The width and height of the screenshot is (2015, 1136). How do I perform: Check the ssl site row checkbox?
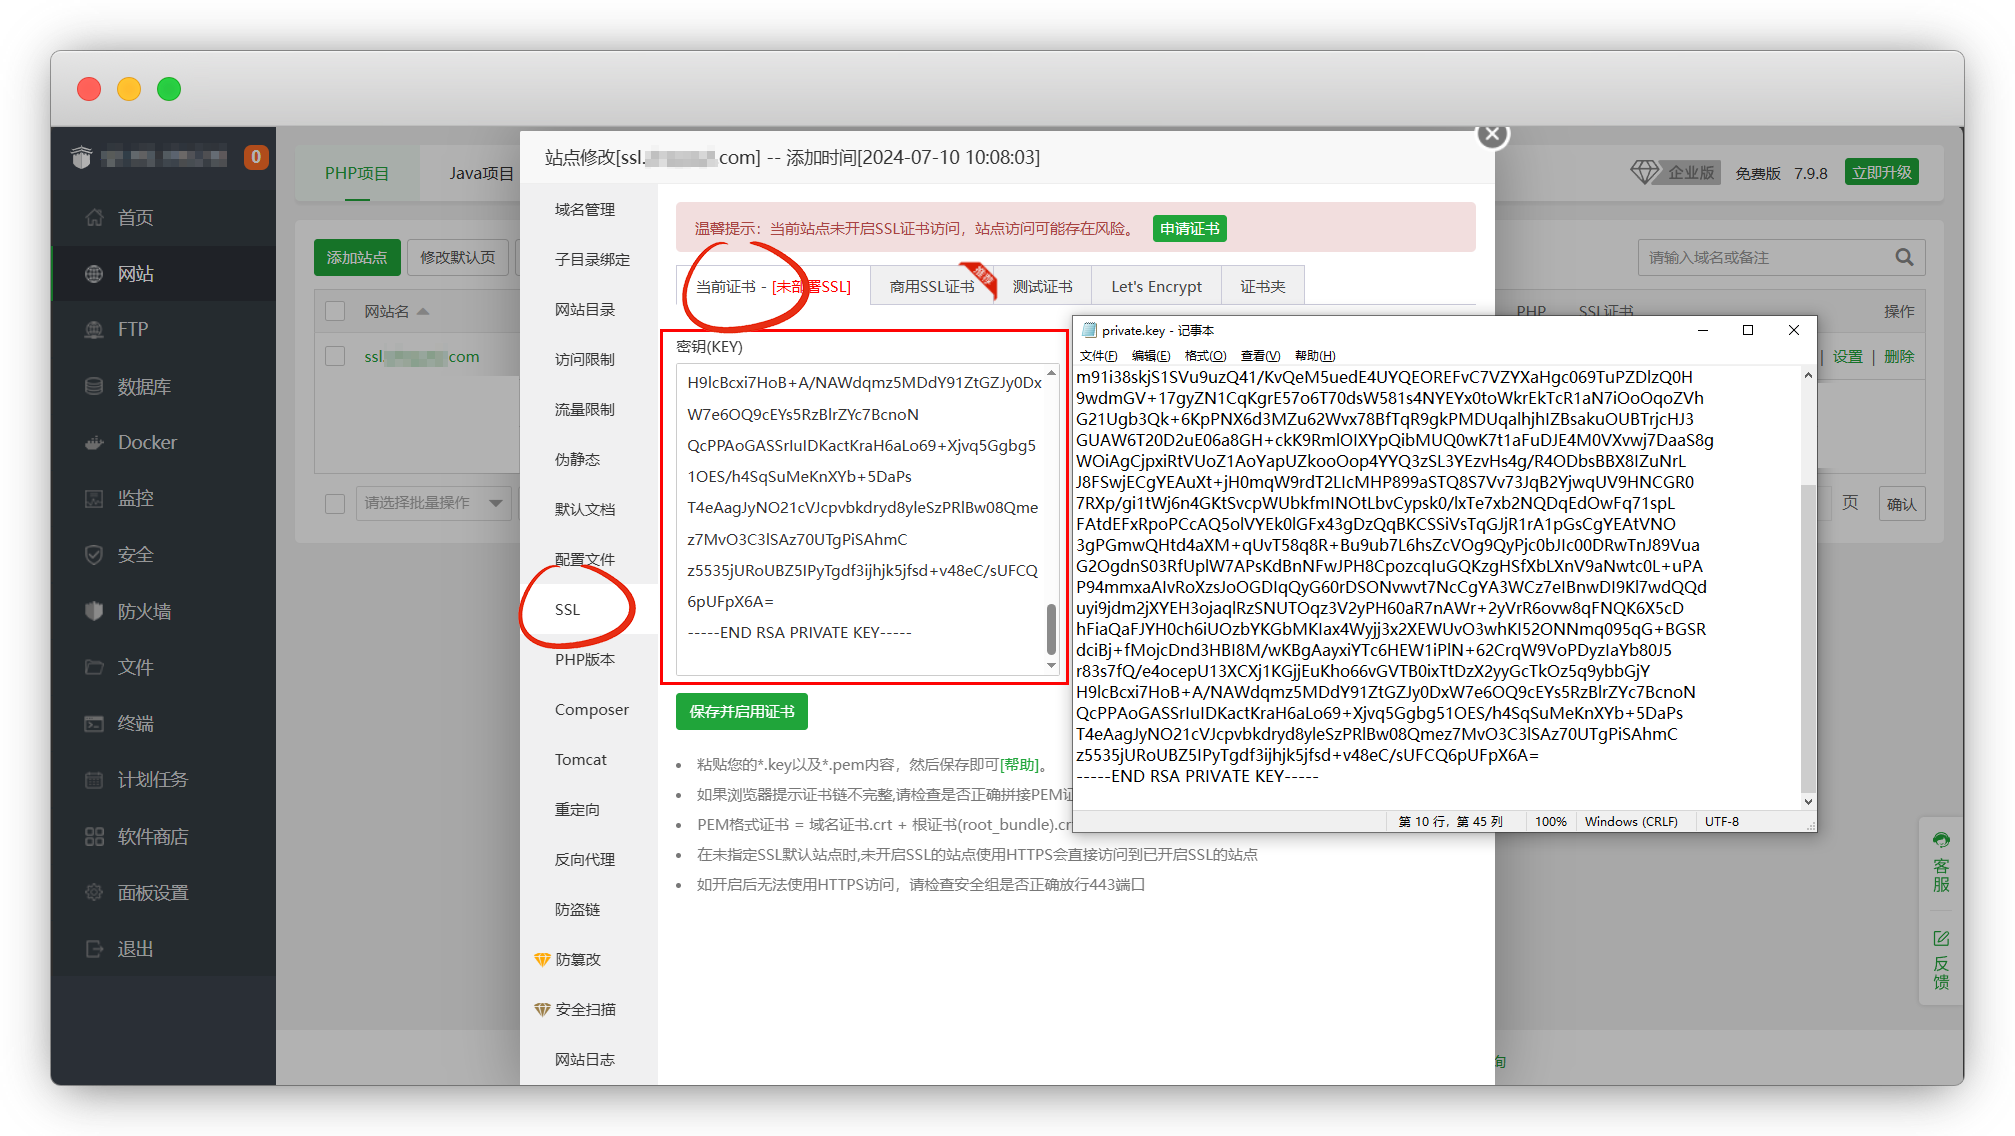click(336, 356)
